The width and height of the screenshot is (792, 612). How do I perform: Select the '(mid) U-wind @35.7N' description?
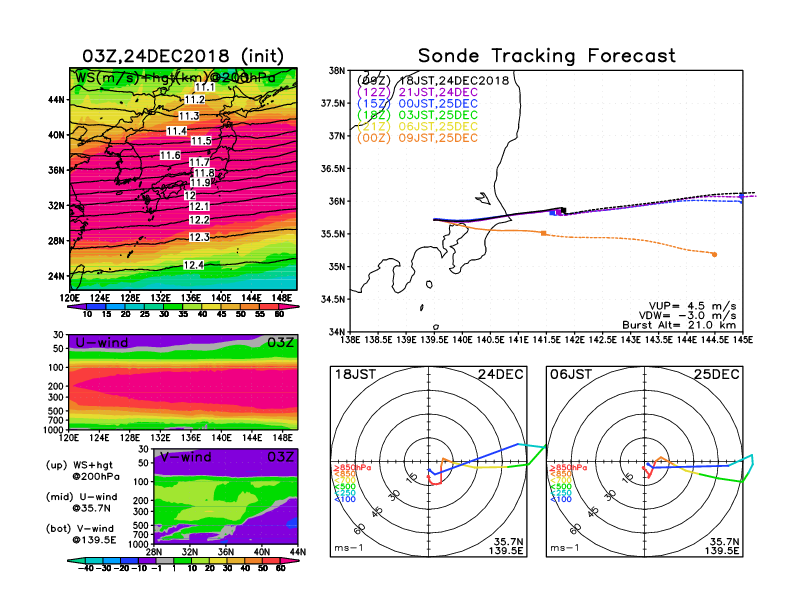82,502
